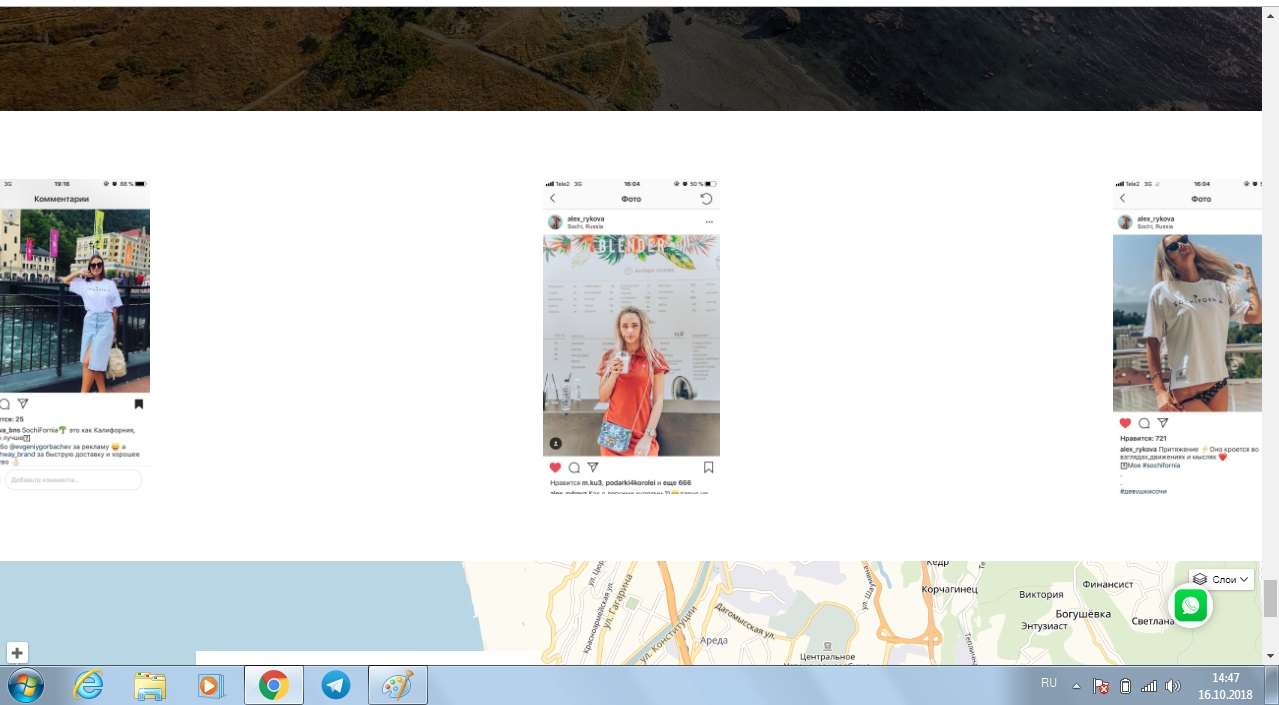This screenshot has width=1279, height=705.
Task: Open Telegram from the taskbar
Action: click(x=336, y=686)
